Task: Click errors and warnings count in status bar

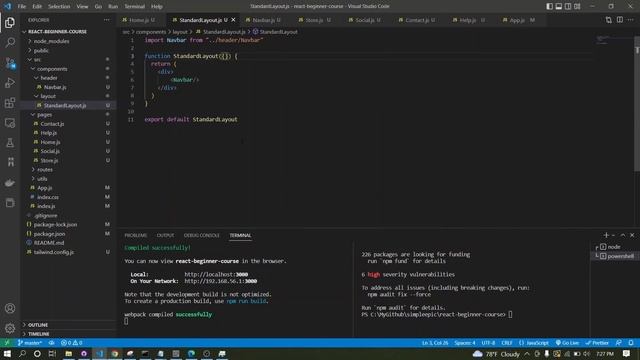Action: point(72,343)
